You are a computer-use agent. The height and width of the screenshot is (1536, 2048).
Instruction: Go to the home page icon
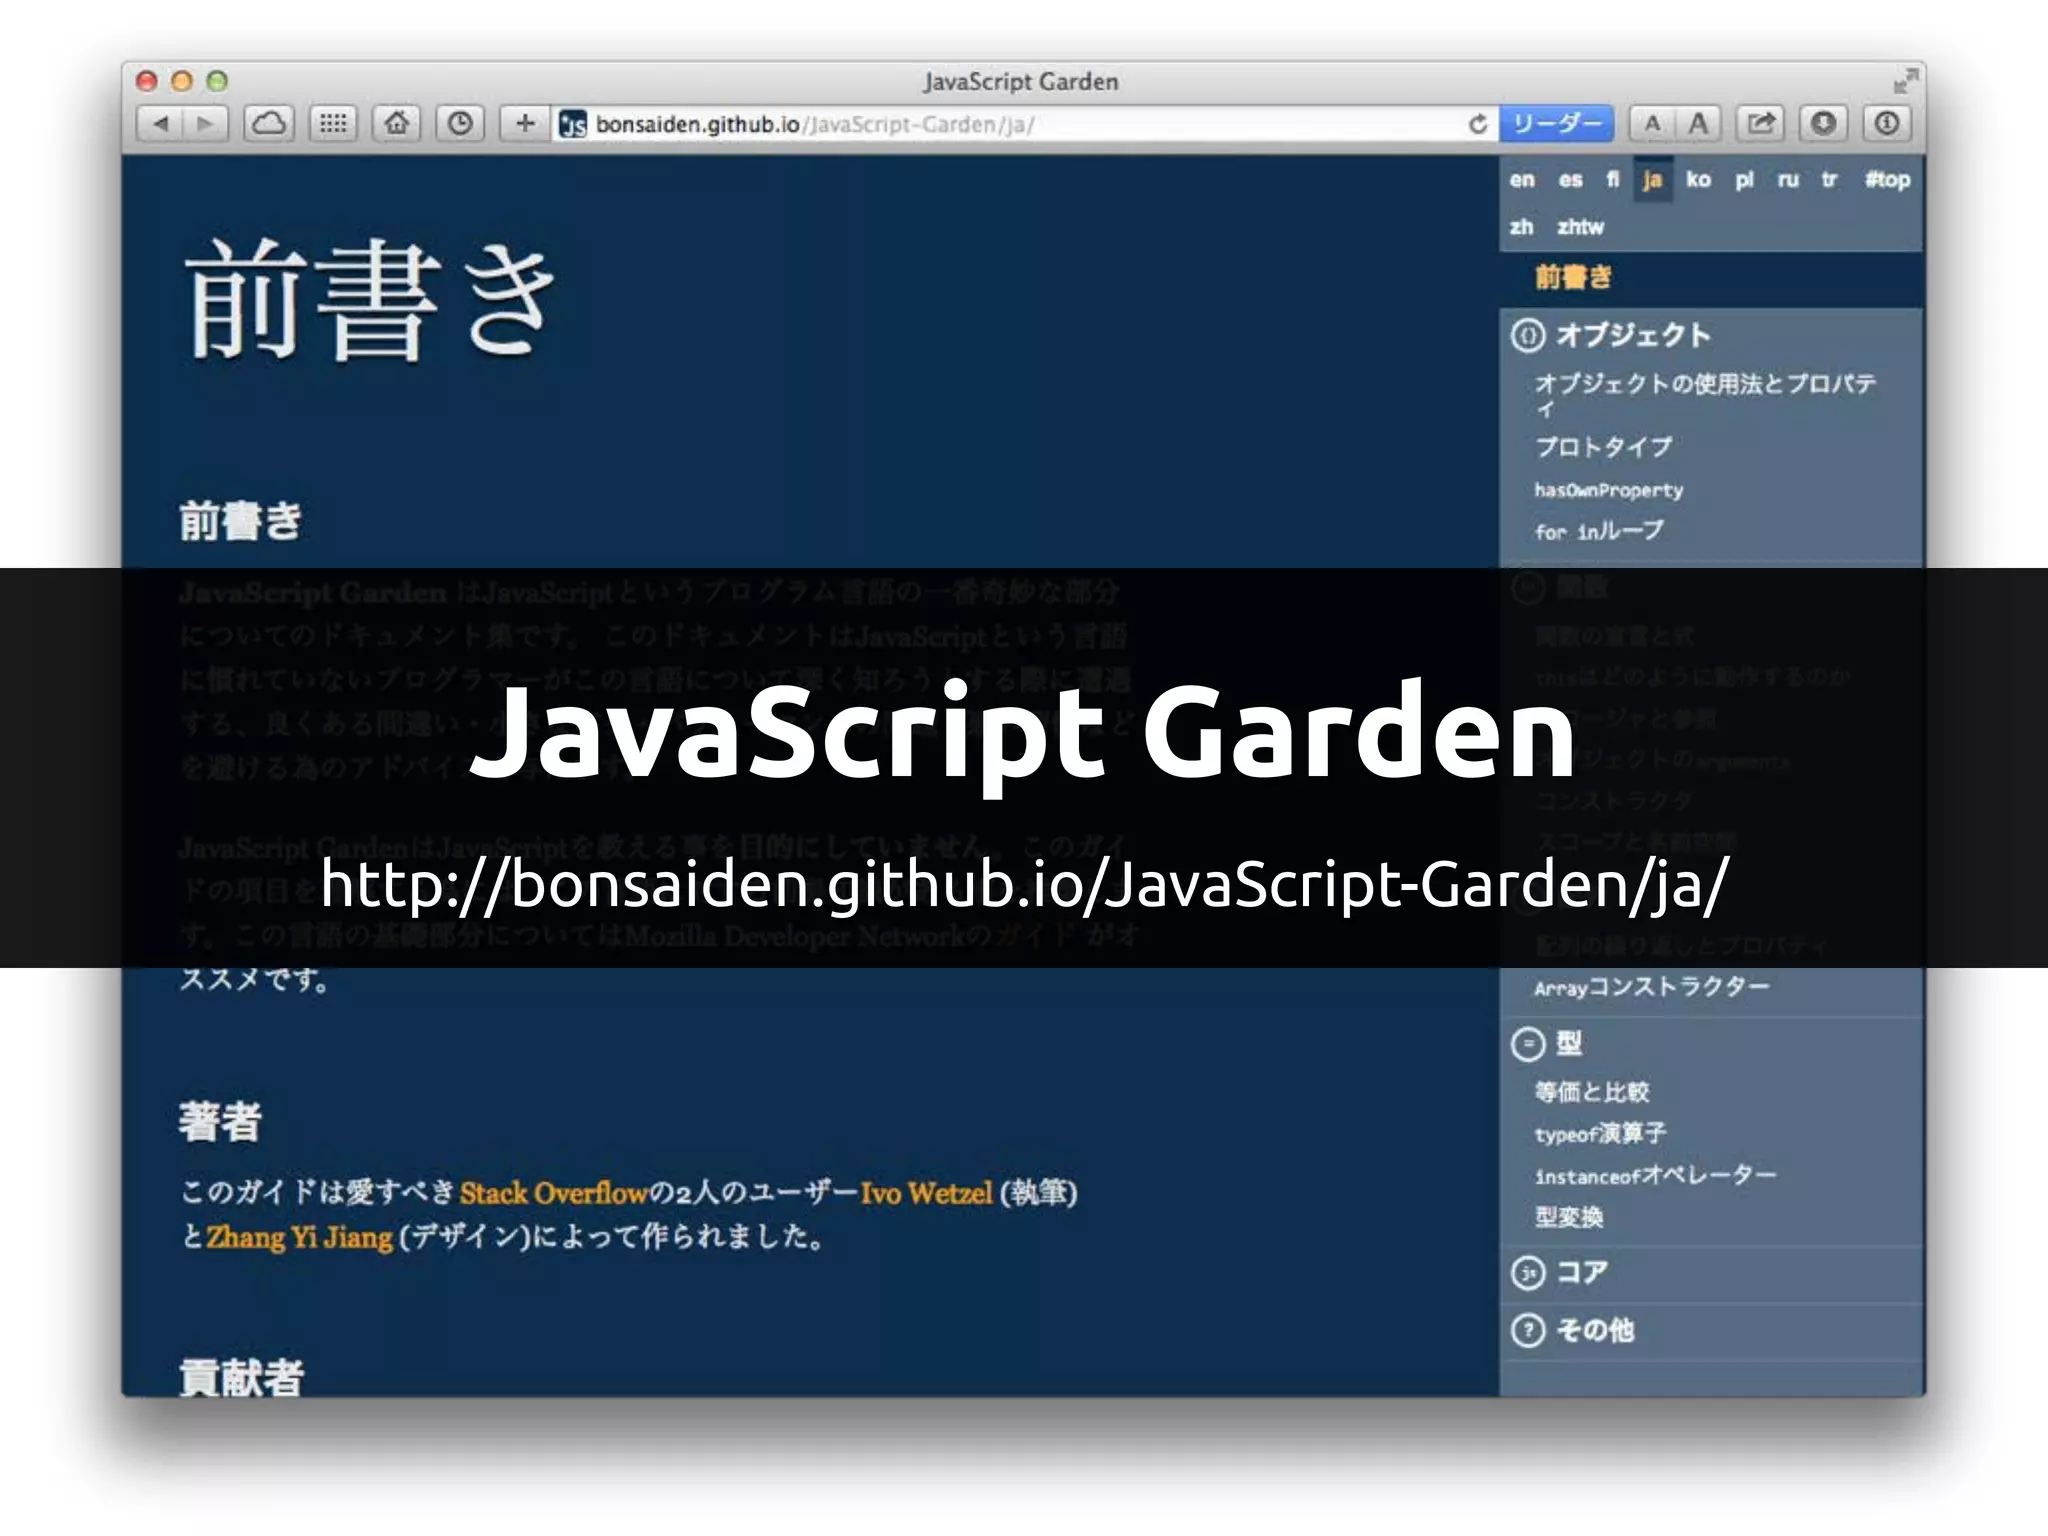[397, 124]
